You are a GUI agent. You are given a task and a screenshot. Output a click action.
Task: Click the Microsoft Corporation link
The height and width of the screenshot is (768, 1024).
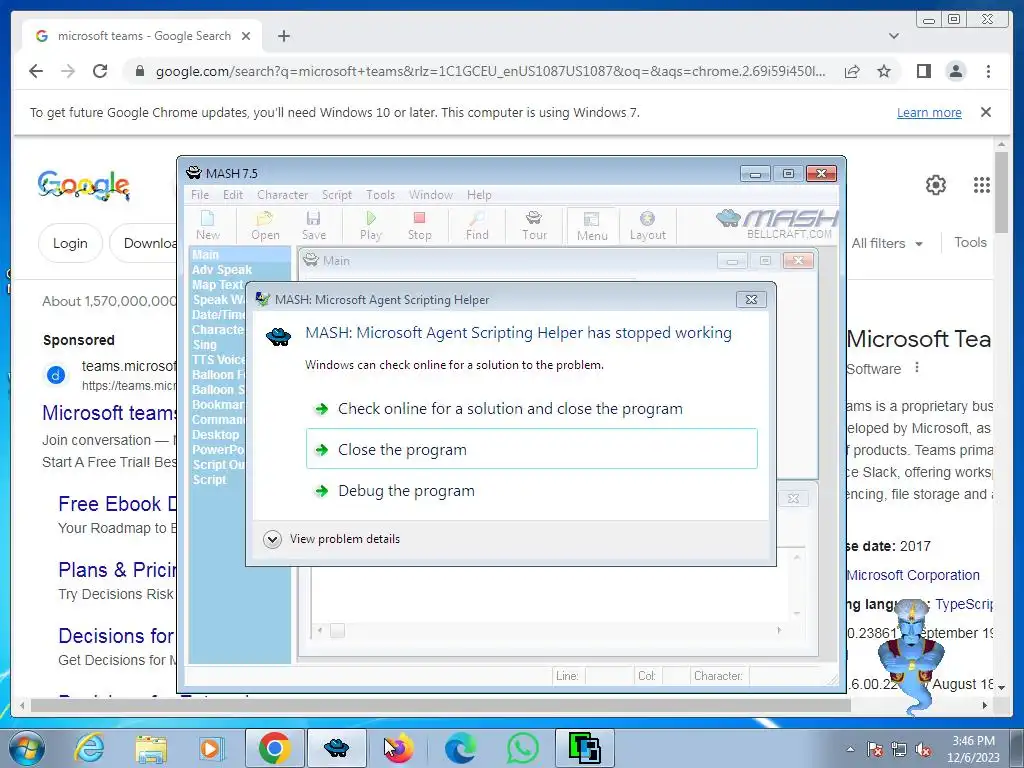912,575
